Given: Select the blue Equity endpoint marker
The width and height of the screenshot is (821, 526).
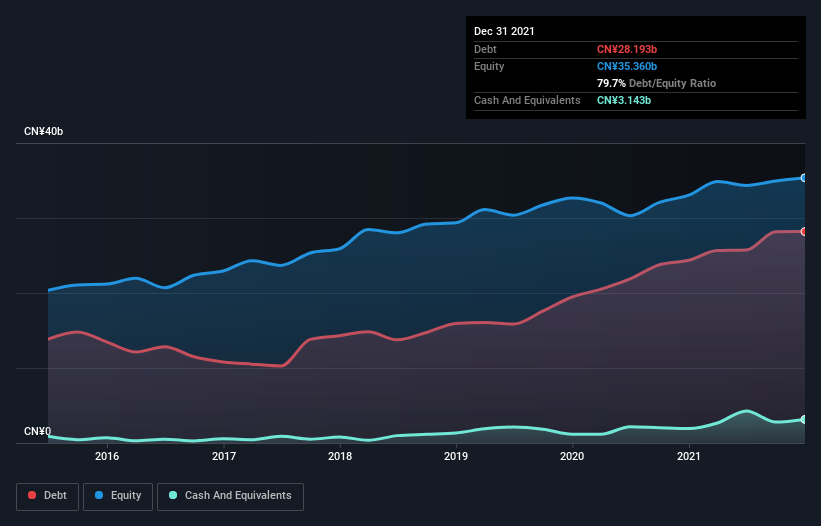Looking at the screenshot, I should 804,178.
